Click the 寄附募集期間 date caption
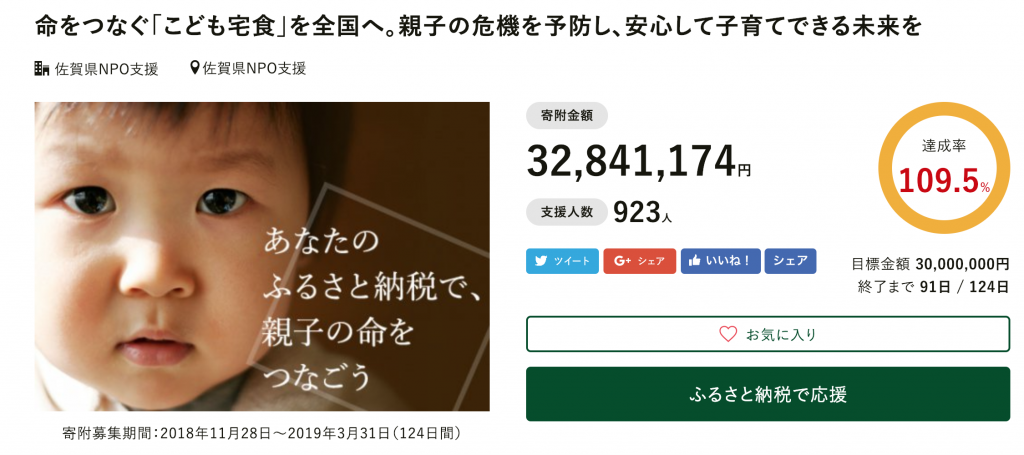Screen dimensions: 1024x455 (261, 434)
